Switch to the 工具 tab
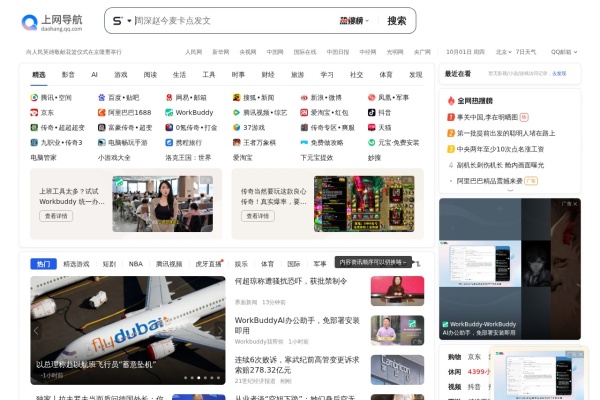 209,75
